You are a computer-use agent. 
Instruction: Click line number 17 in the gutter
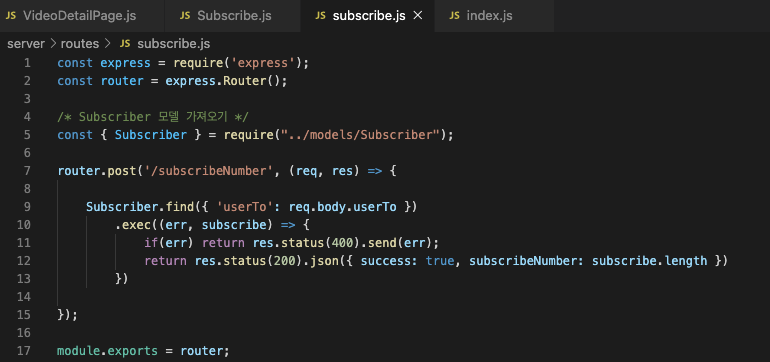(x=24, y=351)
